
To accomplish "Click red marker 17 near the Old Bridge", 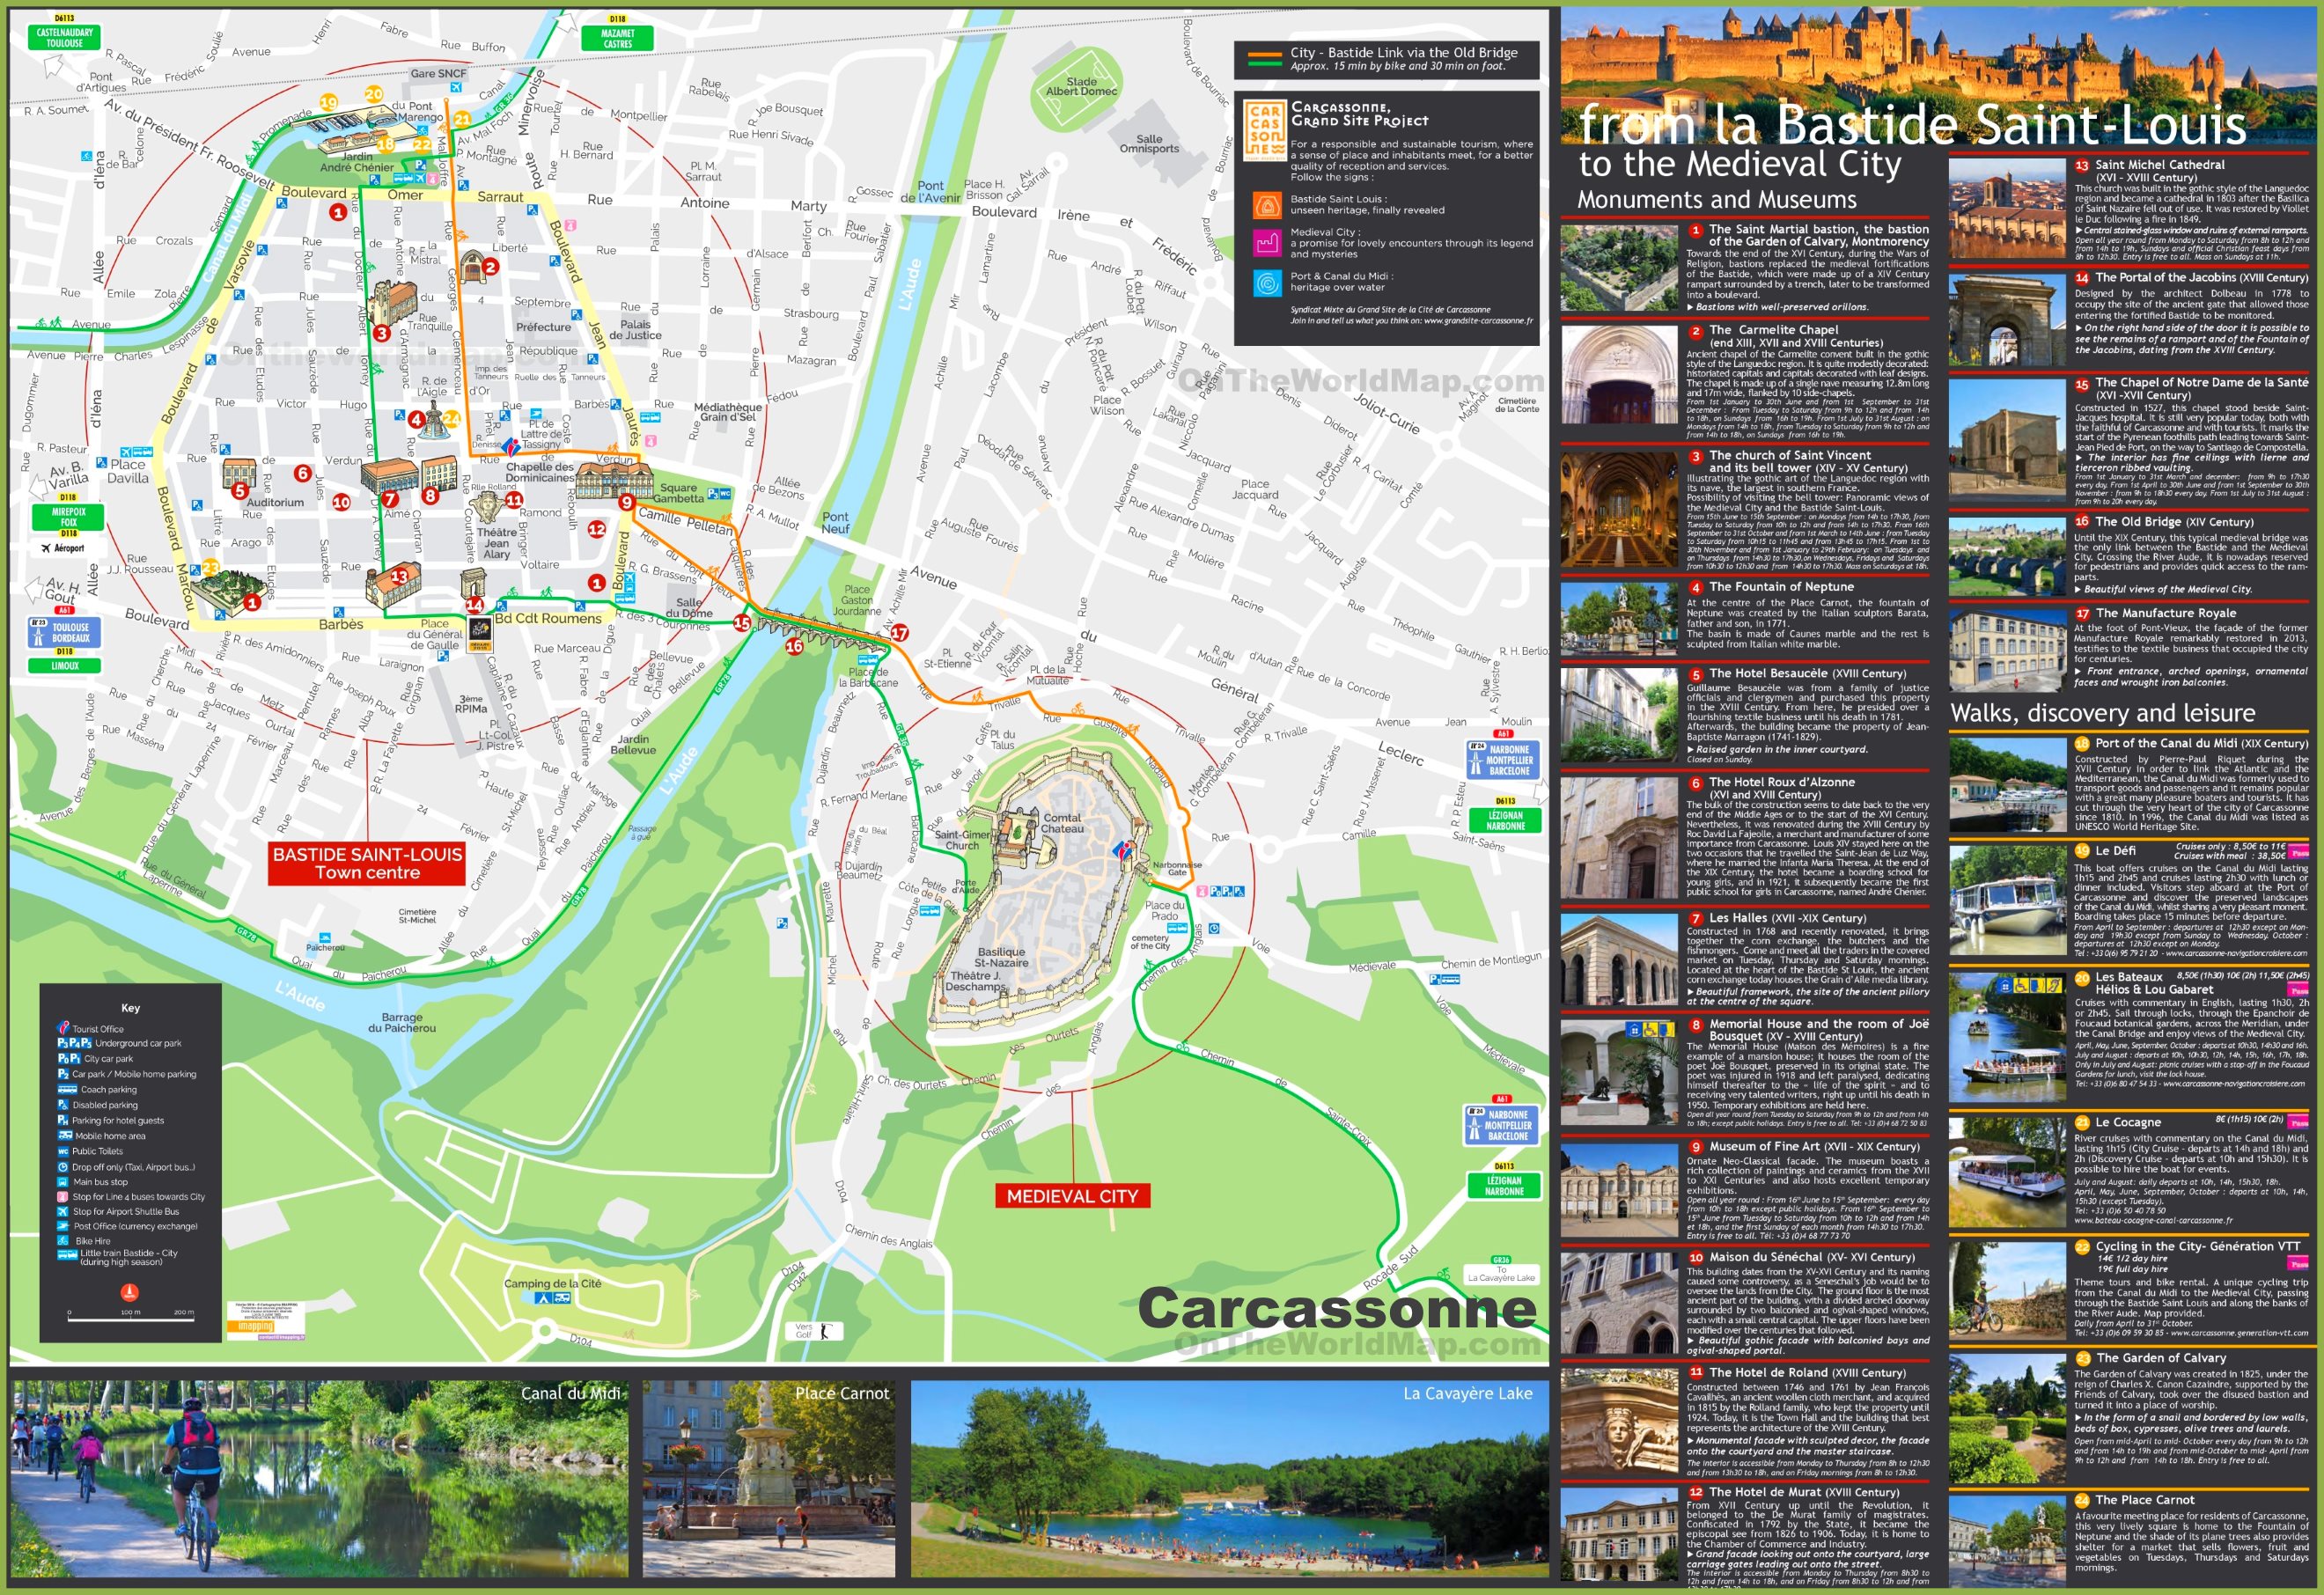I will (x=899, y=632).
